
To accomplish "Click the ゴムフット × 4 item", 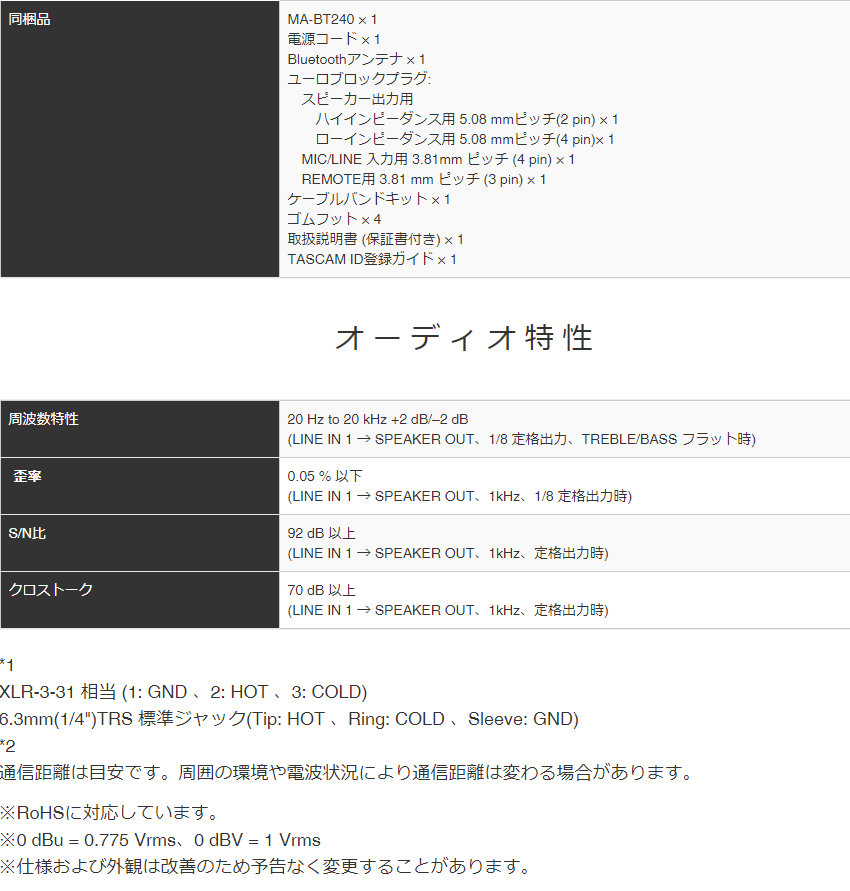I will point(334,219).
